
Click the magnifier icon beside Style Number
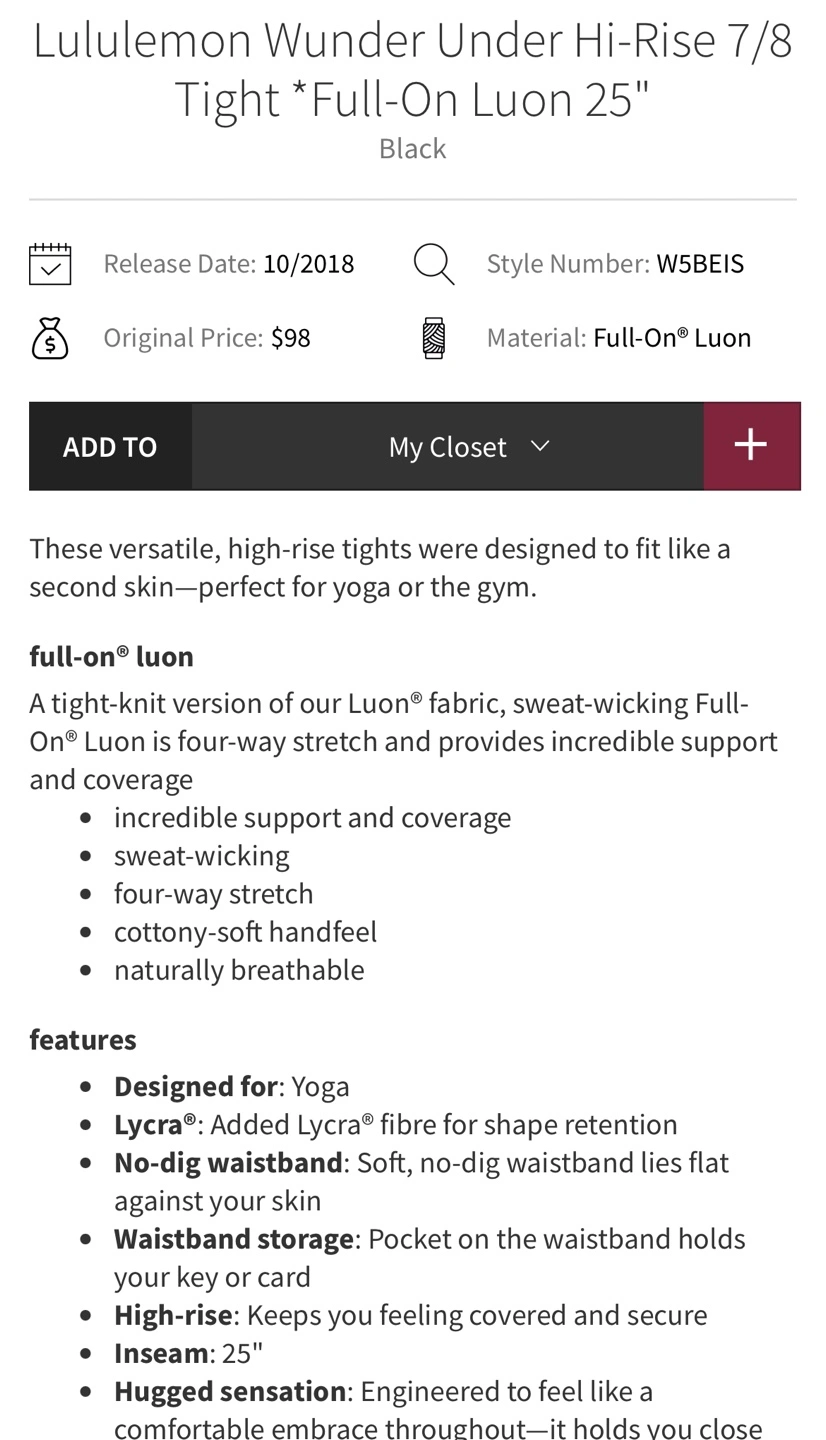[434, 264]
